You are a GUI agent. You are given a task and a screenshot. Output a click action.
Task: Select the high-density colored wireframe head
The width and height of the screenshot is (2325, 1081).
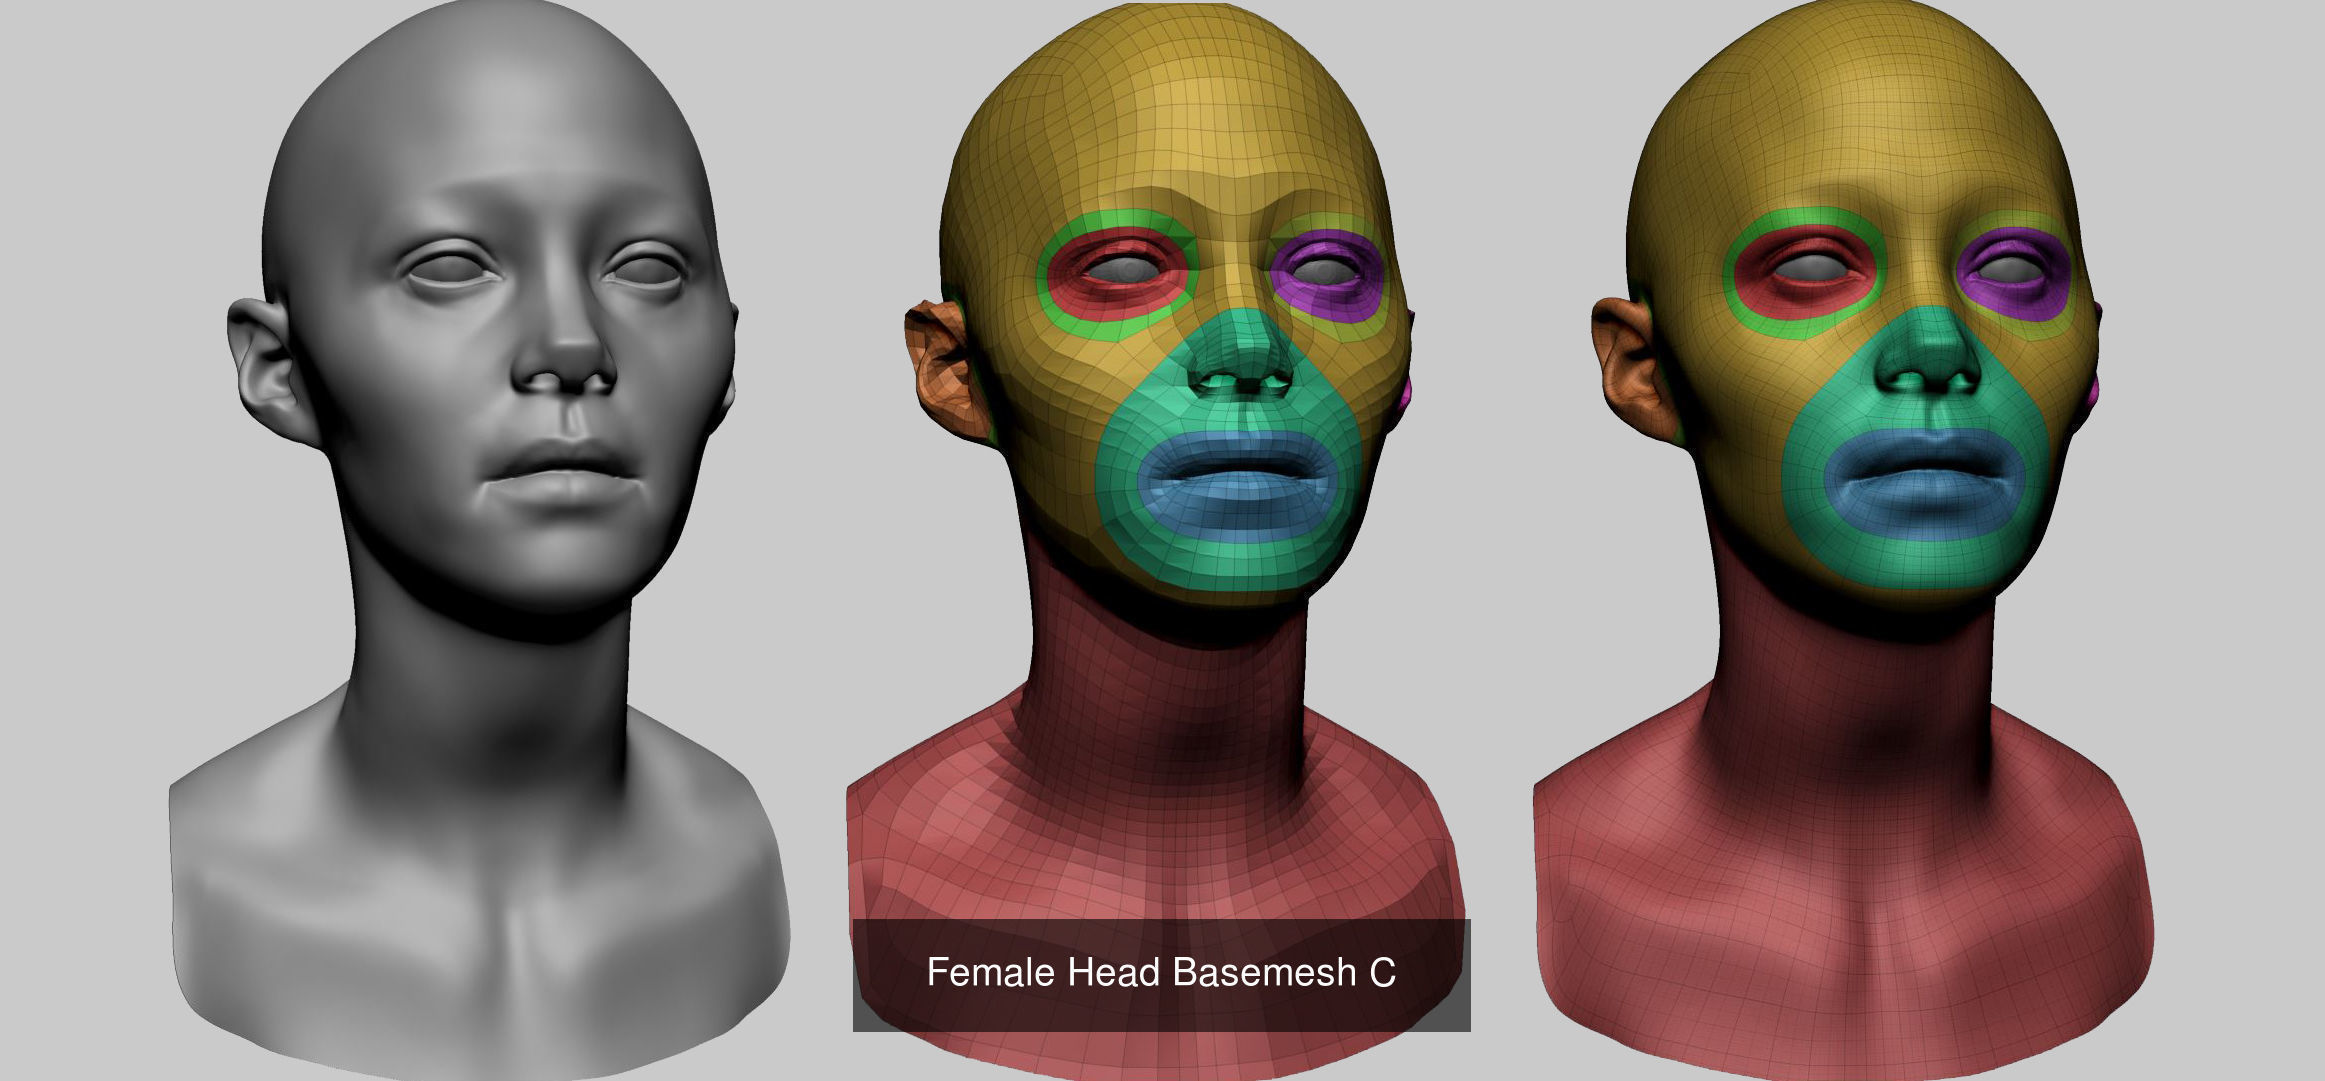(x=1845, y=540)
